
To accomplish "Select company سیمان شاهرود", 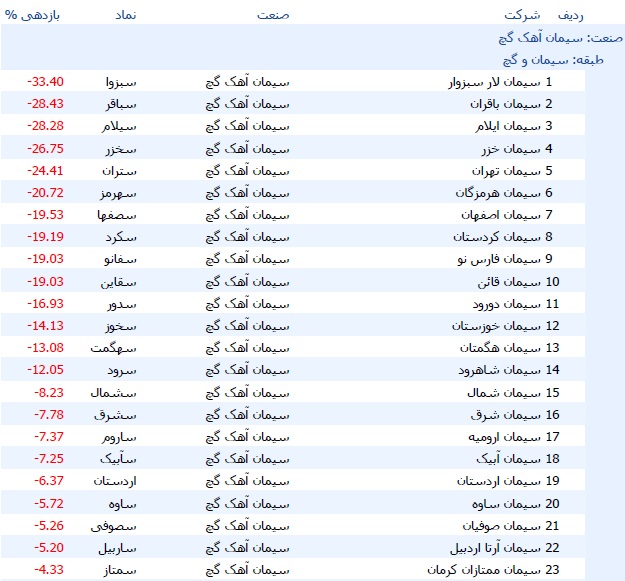I will (x=499, y=370).
